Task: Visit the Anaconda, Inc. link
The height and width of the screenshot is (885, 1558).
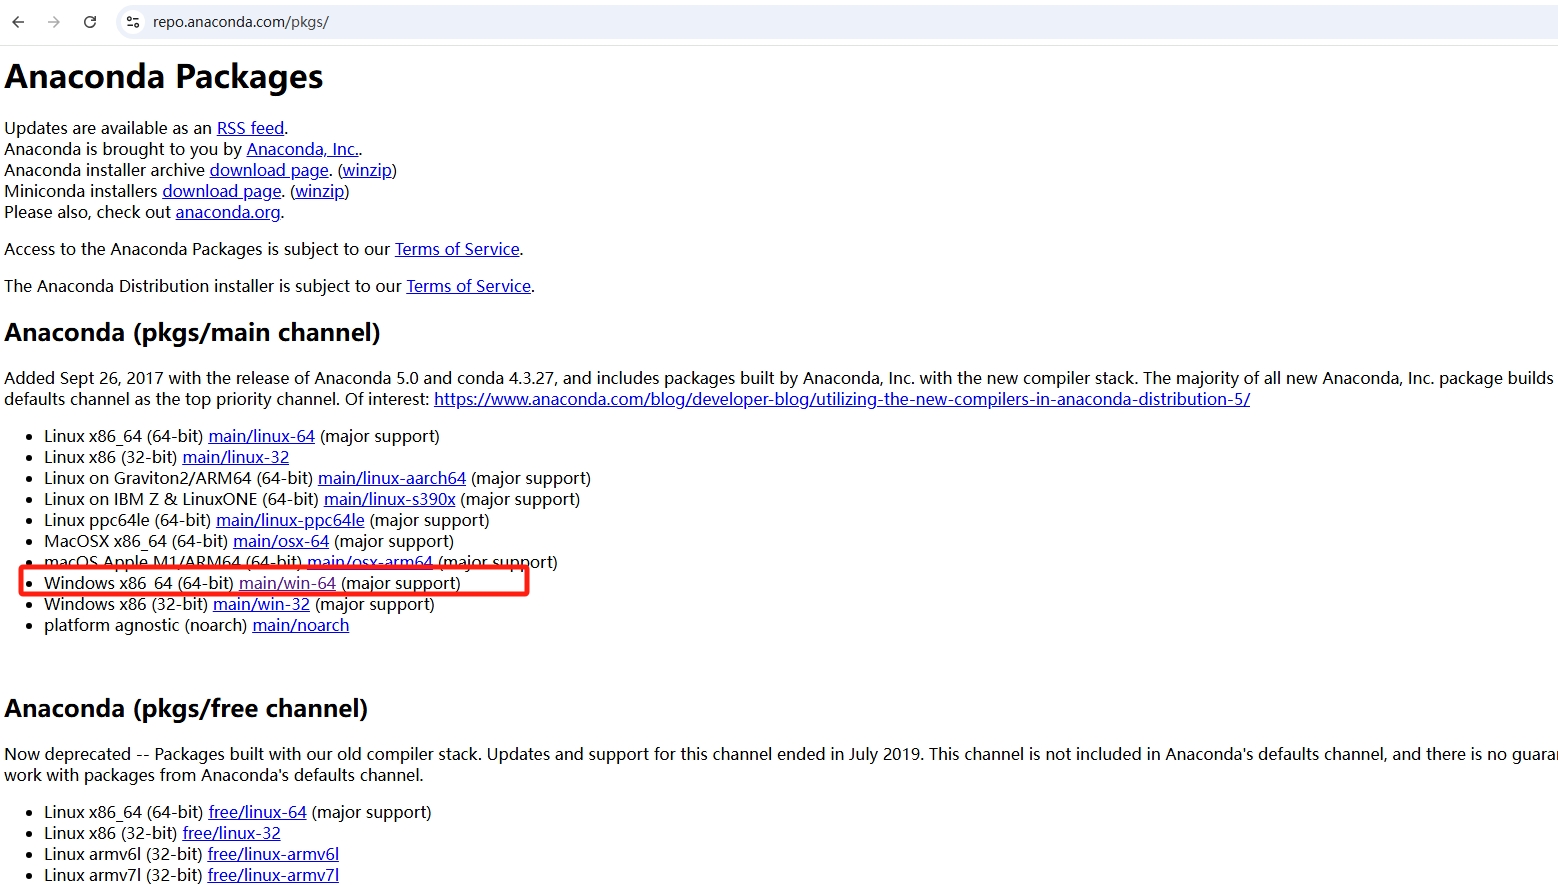Action: (302, 149)
